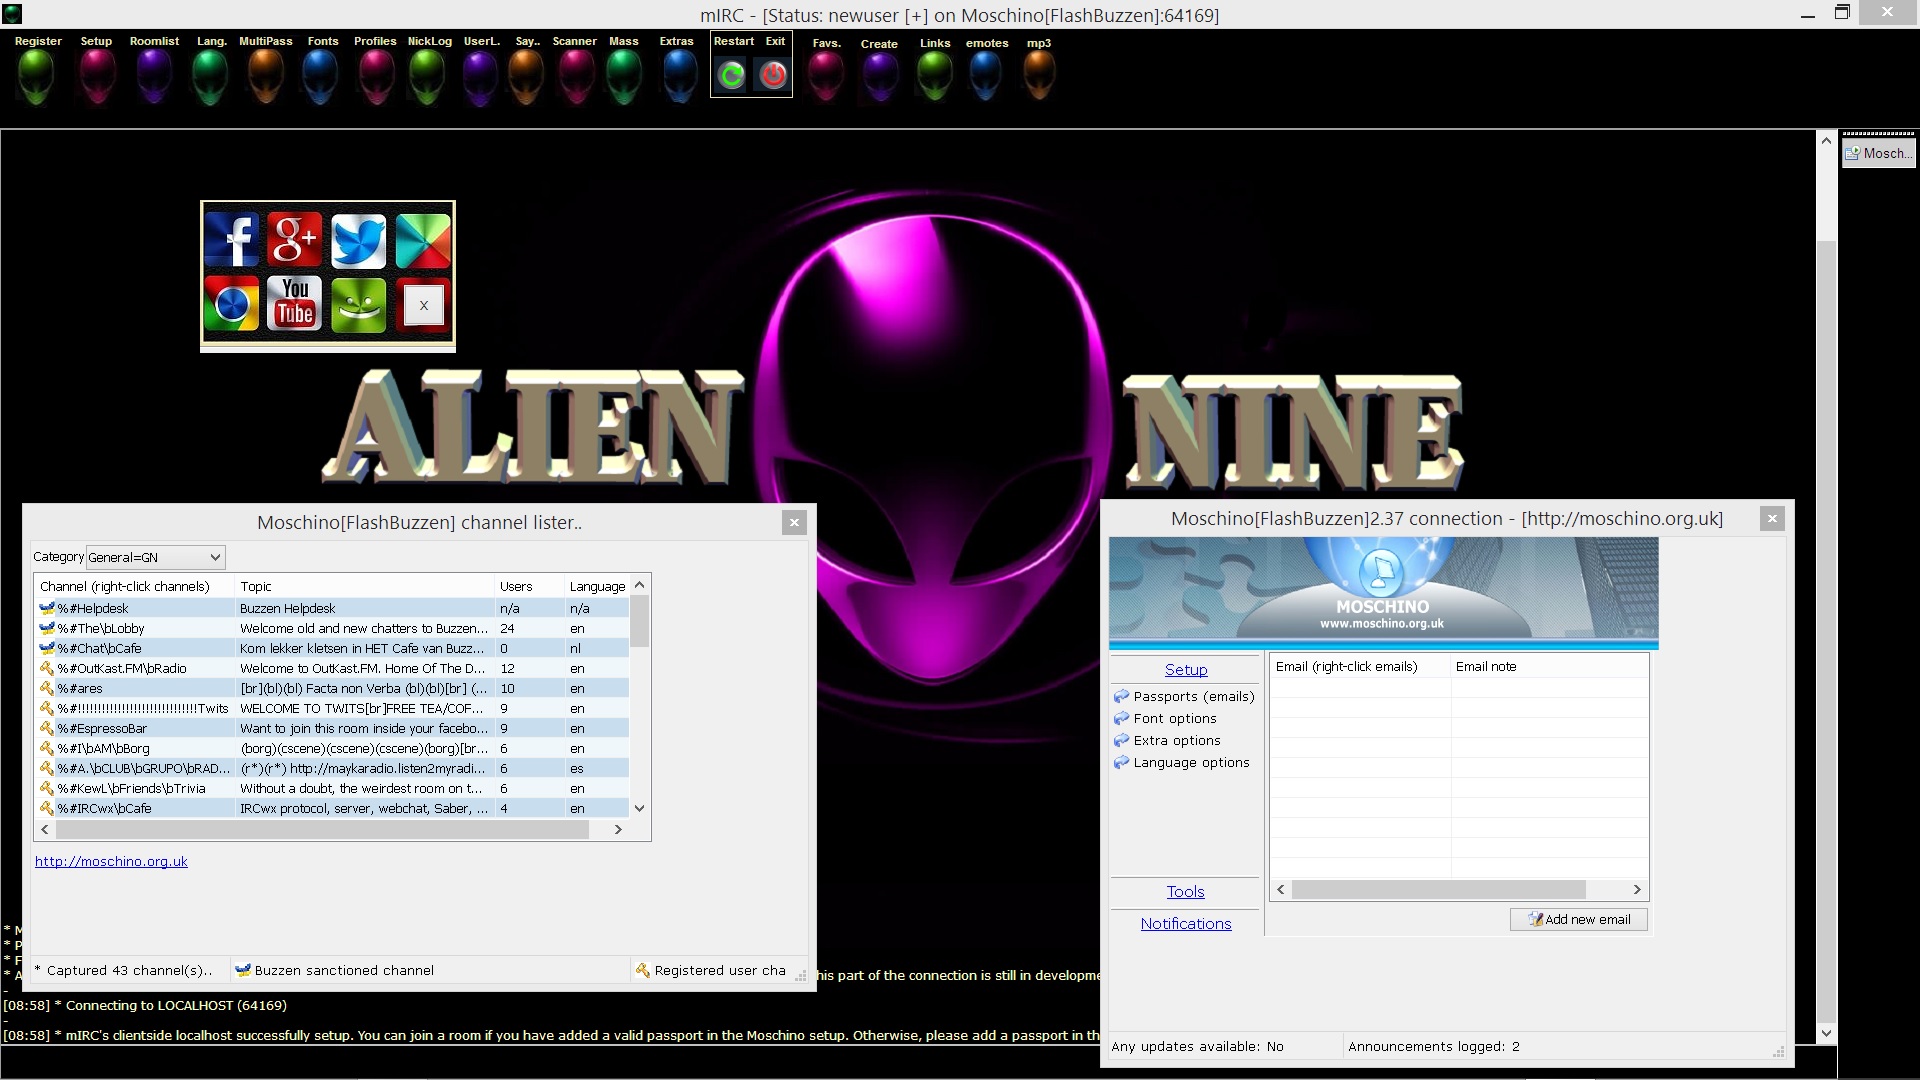Select the %#Chat\bCafe channel row

tap(333, 648)
